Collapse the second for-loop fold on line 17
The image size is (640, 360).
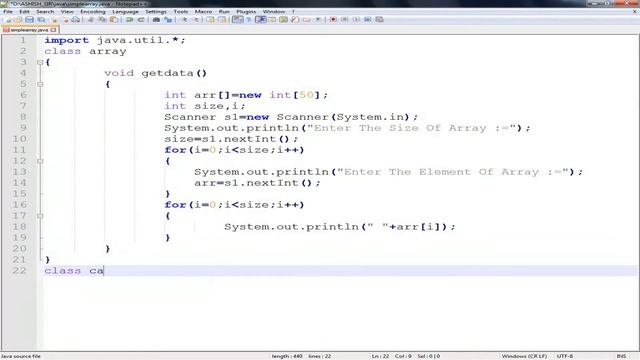coord(40,216)
